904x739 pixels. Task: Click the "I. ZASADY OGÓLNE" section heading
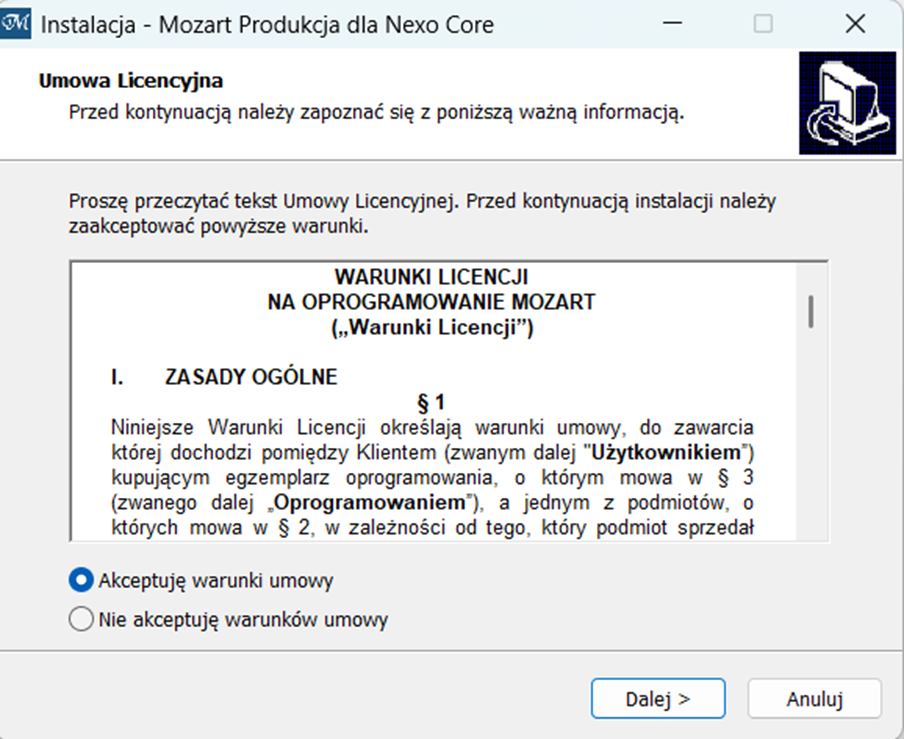pyautogui.click(x=224, y=378)
